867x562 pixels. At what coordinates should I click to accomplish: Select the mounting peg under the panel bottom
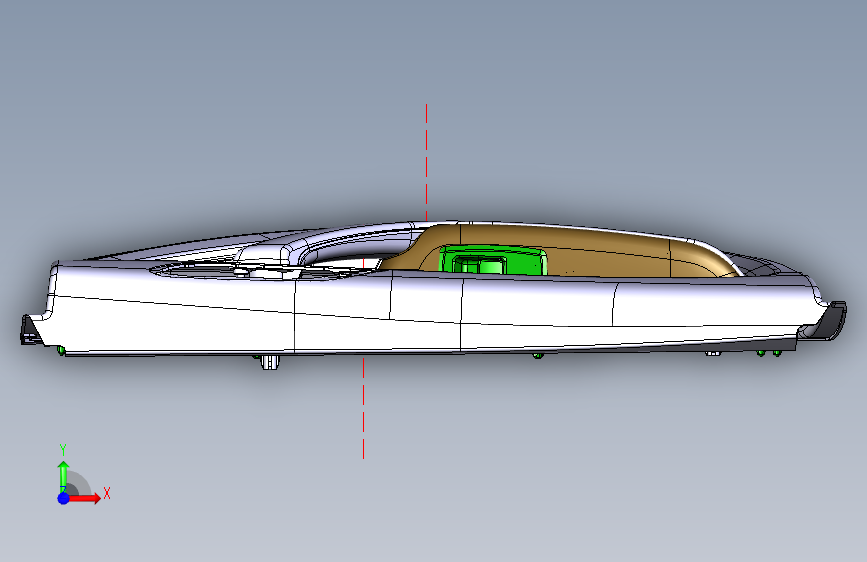(x=269, y=362)
